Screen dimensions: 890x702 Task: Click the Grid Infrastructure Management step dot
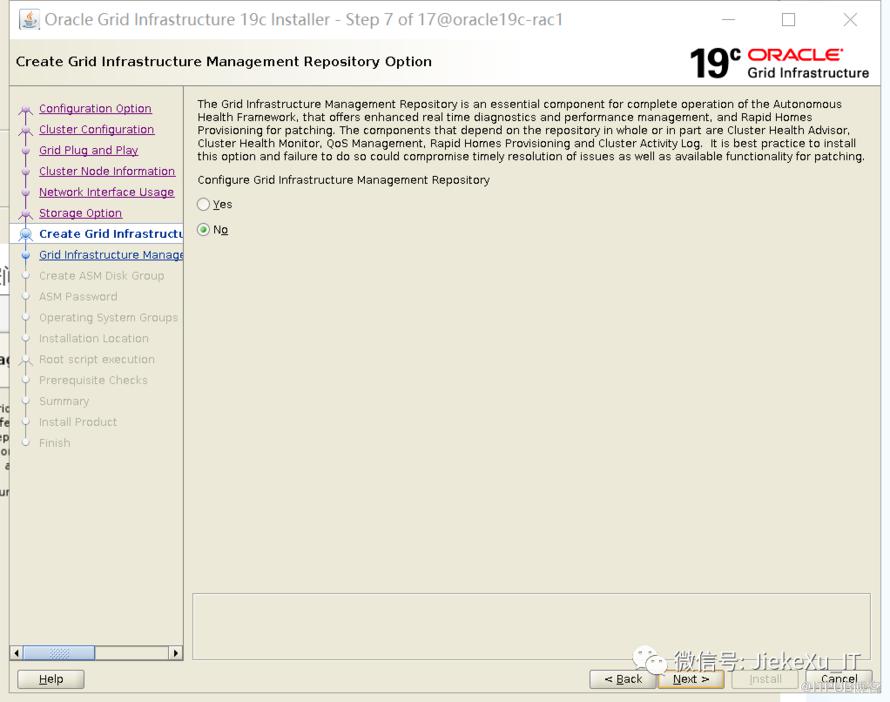click(26, 255)
